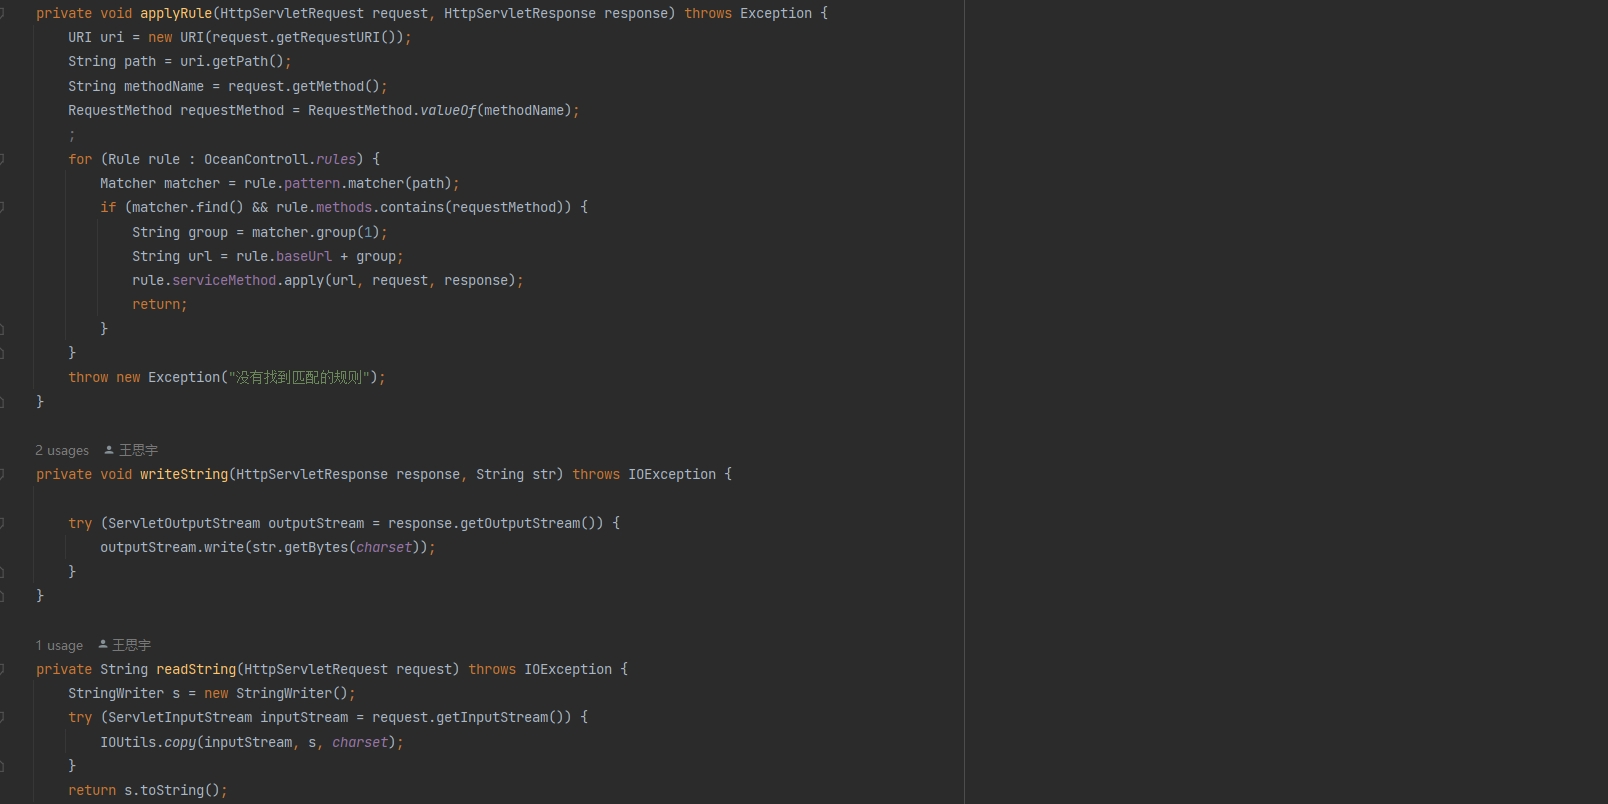The width and height of the screenshot is (1608, 804).
Task: Click request.getInputStream() call
Action: [x=468, y=717]
